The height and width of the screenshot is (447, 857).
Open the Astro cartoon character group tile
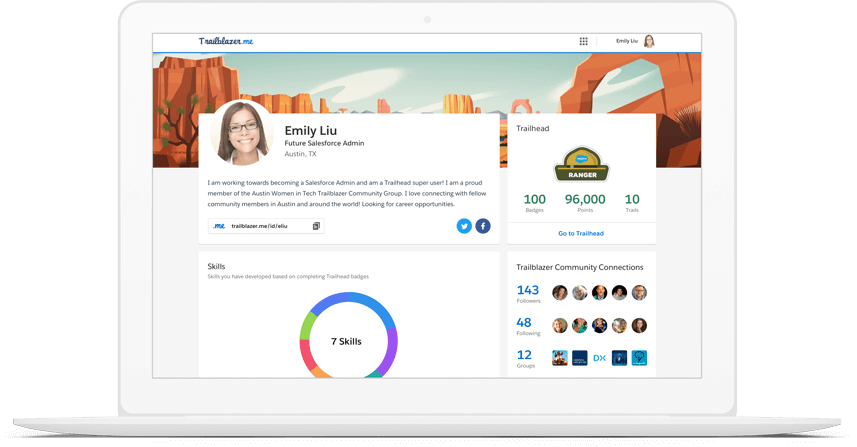(x=560, y=358)
